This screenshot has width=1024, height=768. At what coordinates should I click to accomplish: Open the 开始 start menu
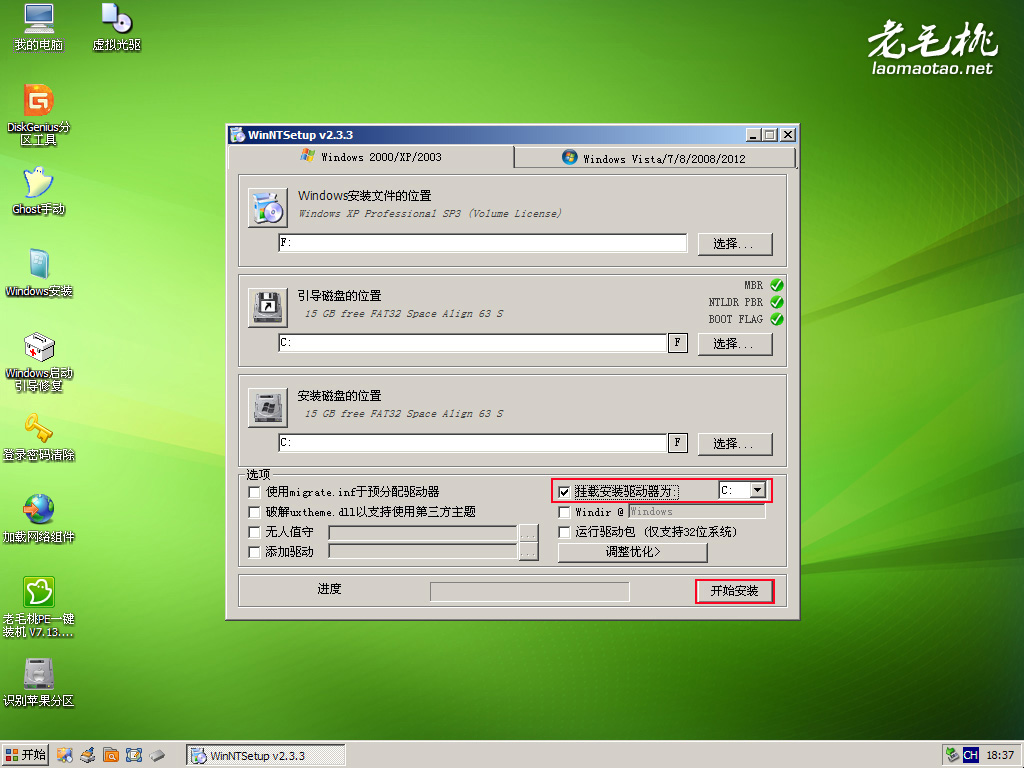[26, 755]
